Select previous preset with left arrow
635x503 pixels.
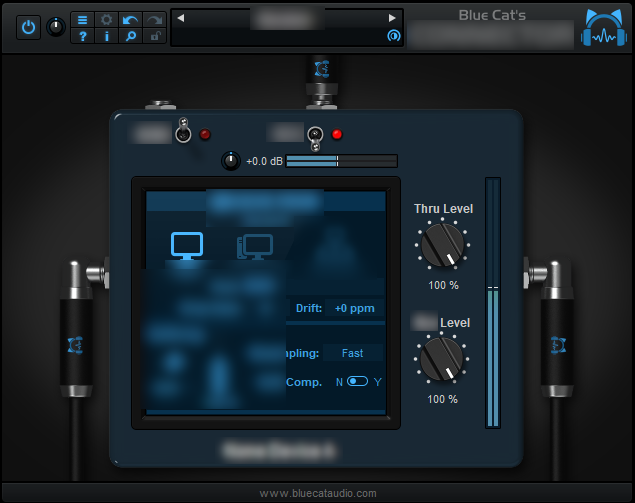click(x=181, y=18)
